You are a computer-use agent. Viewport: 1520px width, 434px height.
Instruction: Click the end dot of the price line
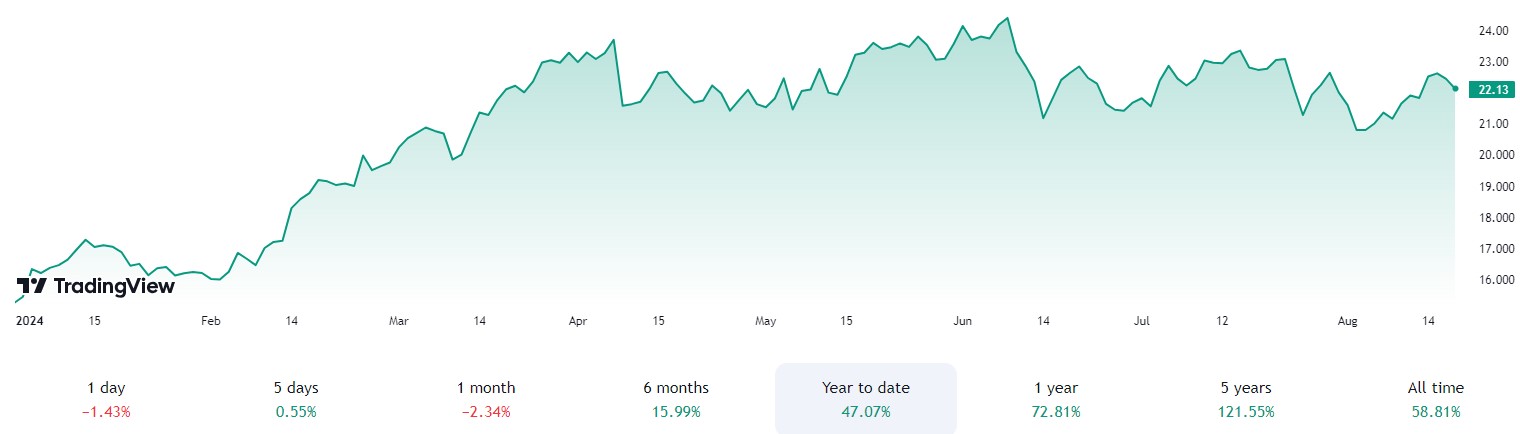(1455, 88)
